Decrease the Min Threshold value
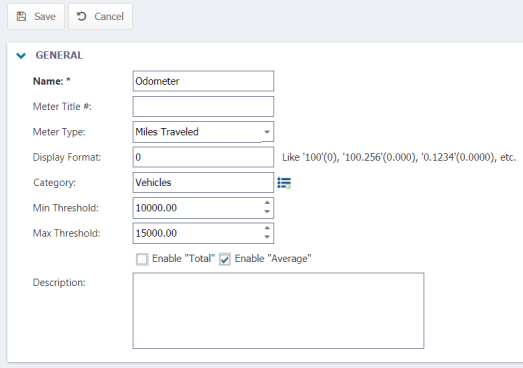Image resolution: width=523 pixels, height=368 pixels. click(267, 212)
